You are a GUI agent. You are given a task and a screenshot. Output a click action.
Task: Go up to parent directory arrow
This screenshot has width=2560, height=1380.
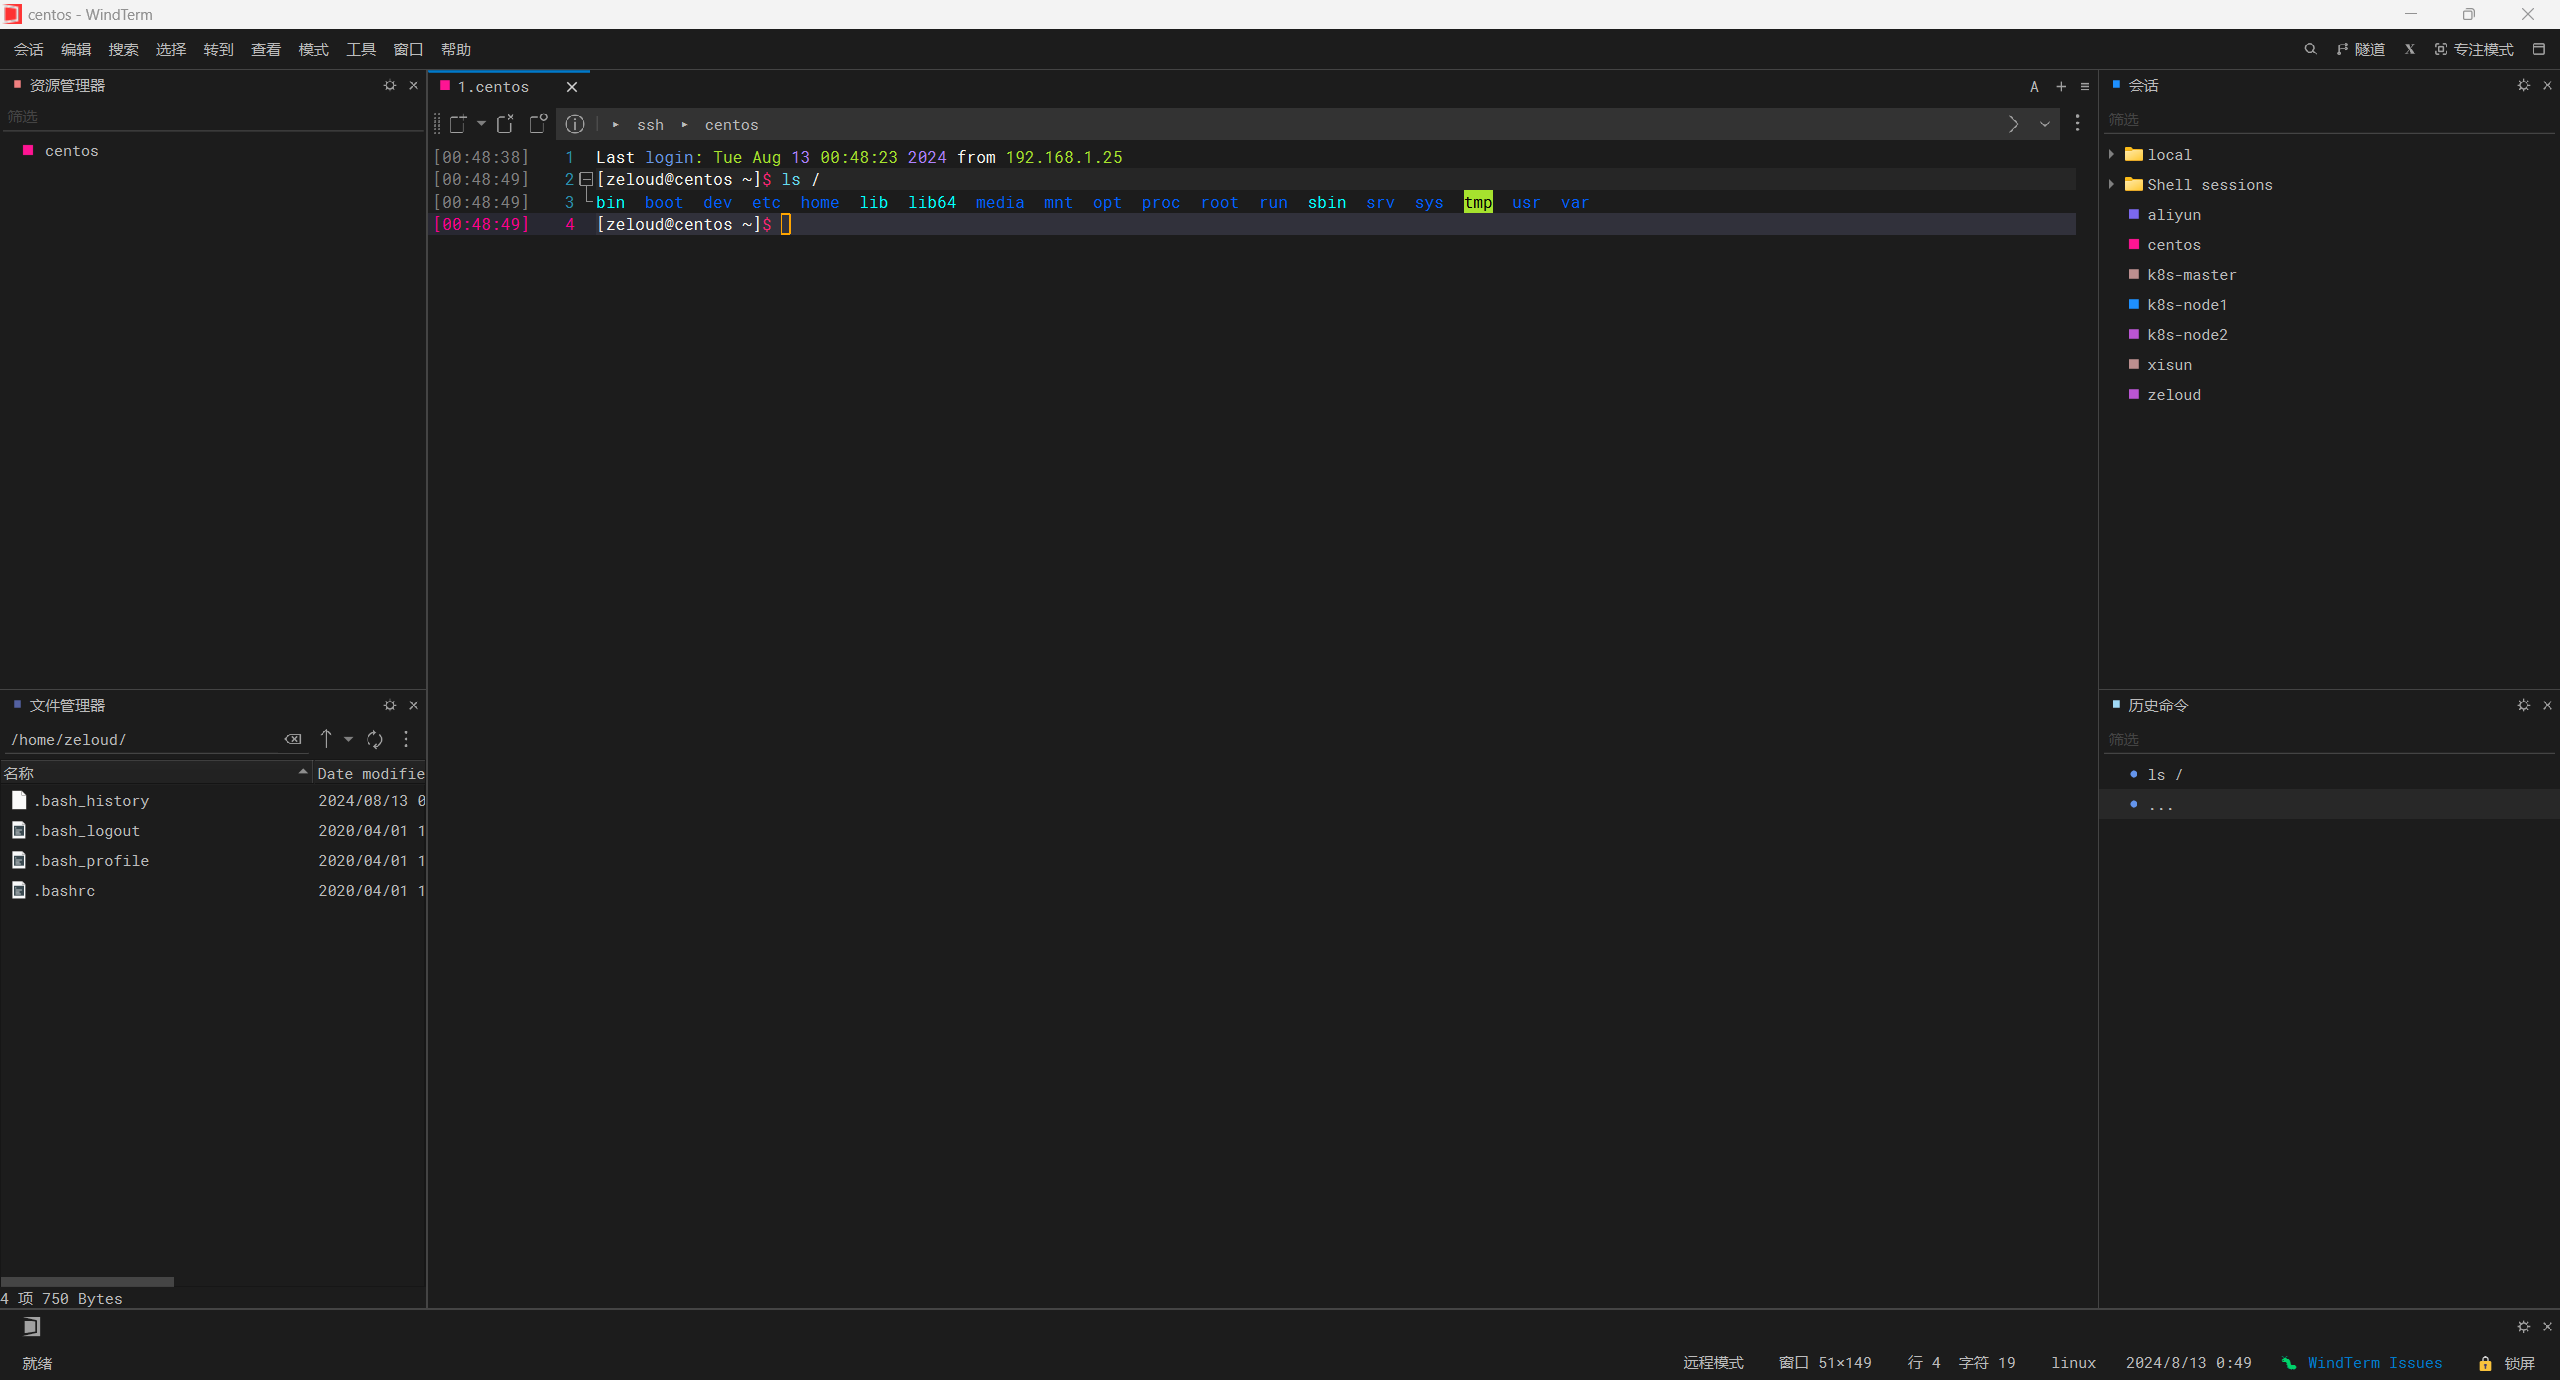click(326, 739)
